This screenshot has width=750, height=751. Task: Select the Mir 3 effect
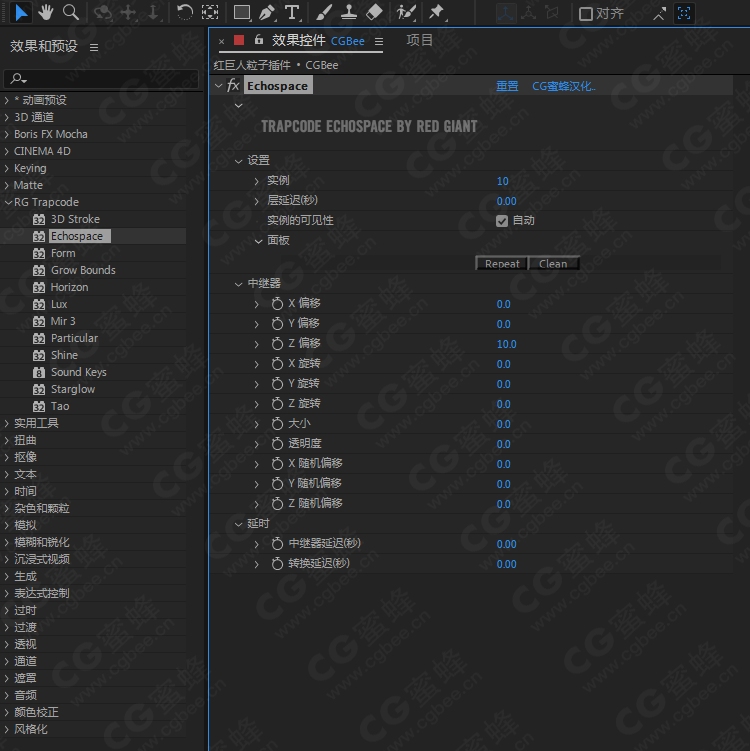pyautogui.click(x=63, y=321)
